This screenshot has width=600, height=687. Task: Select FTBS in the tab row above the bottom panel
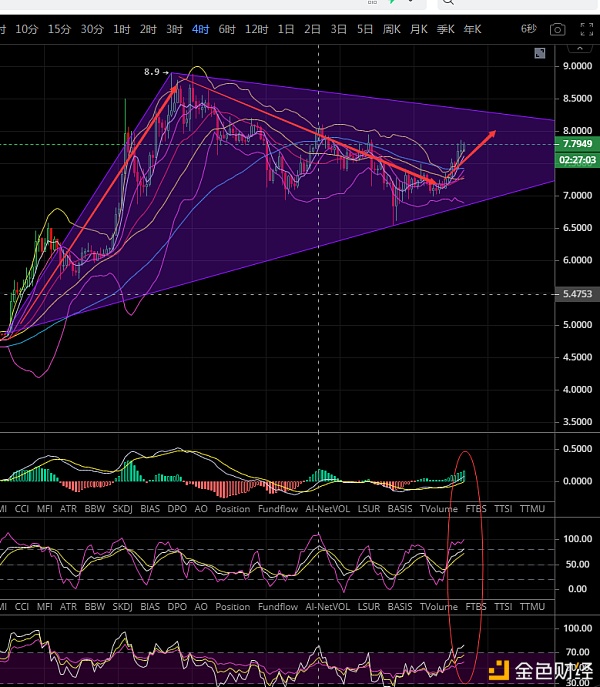(x=476, y=607)
